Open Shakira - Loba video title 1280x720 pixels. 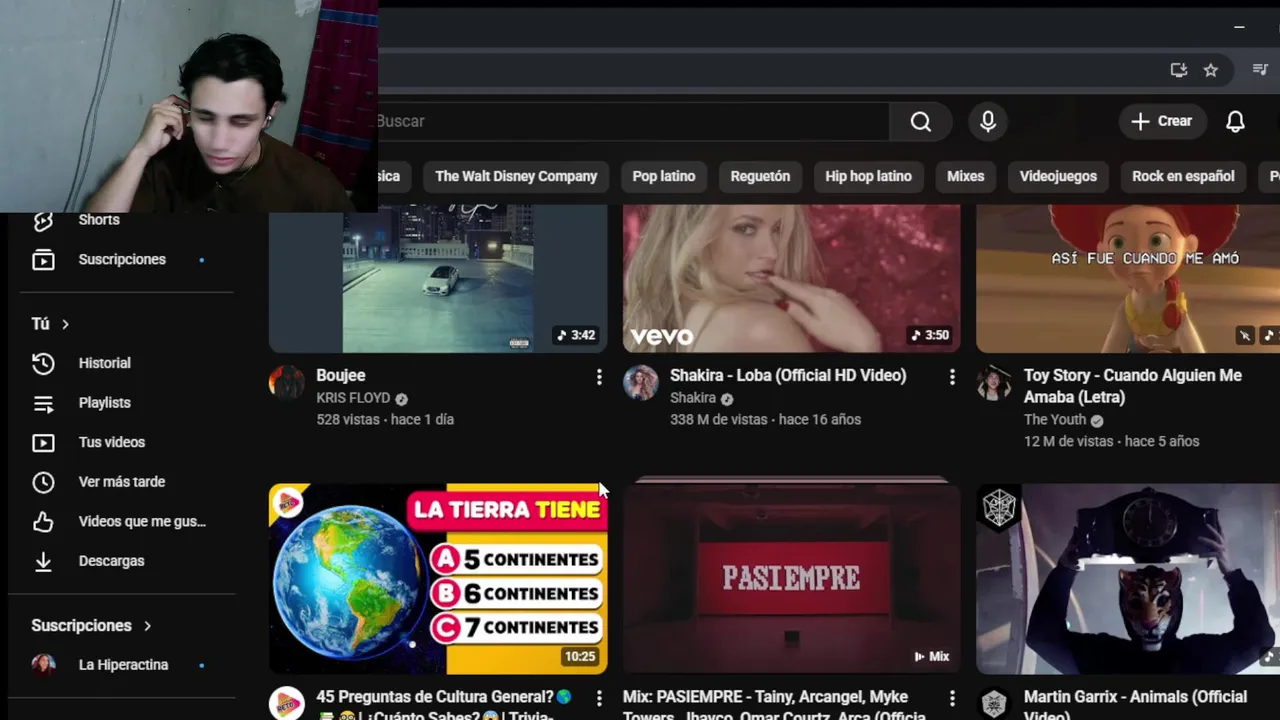(x=788, y=375)
